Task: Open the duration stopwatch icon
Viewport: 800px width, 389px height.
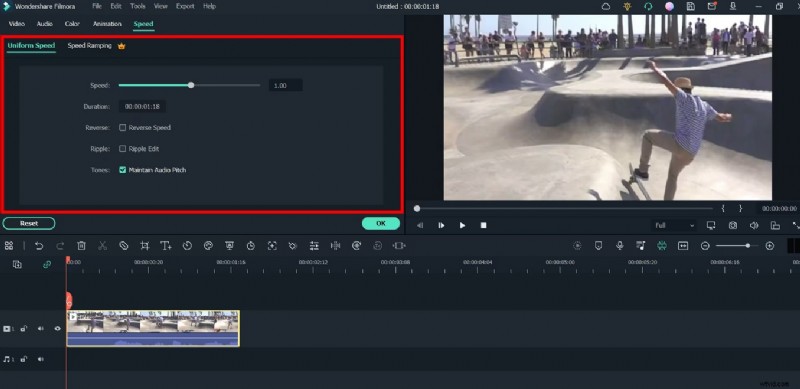Action: pos(251,246)
